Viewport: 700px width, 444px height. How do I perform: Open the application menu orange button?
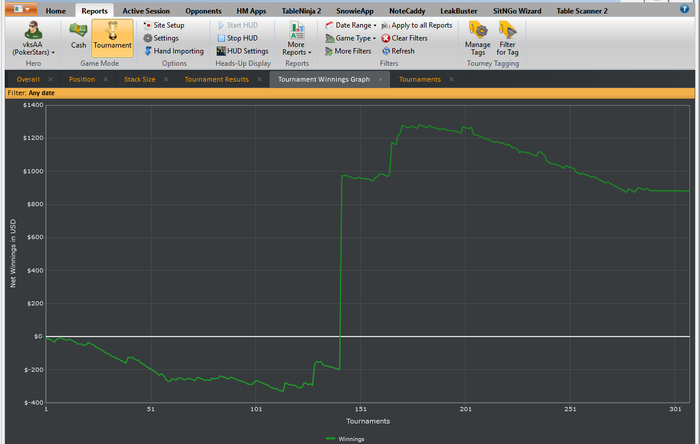21,9
